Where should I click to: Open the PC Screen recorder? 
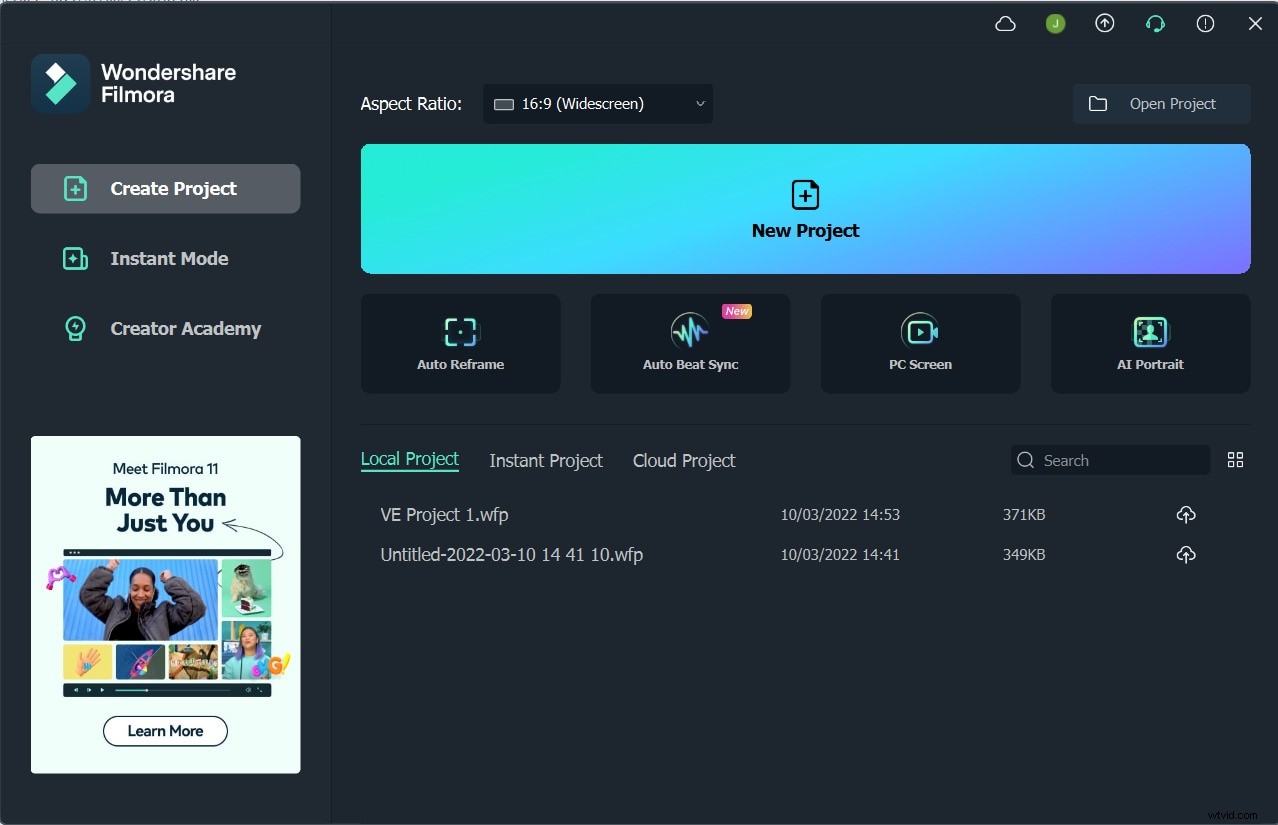pyautogui.click(x=921, y=344)
